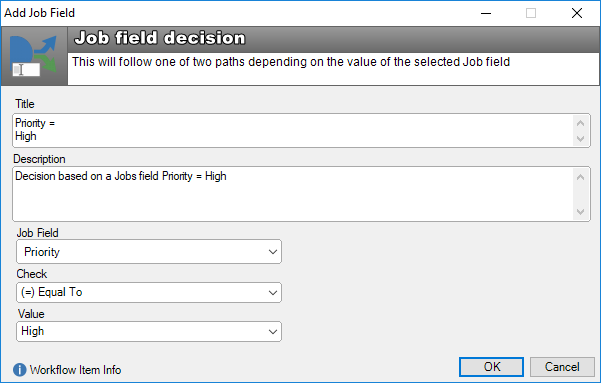Select the Priority job field combo box
This screenshot has height=383, width=601.
pyautogui.click(x=149, y=252)
